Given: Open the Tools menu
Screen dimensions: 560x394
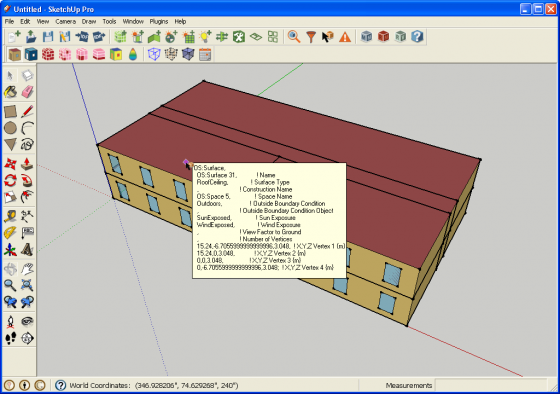Looking at the screenshot, I should pyautogui.click(x=109, y=21).
